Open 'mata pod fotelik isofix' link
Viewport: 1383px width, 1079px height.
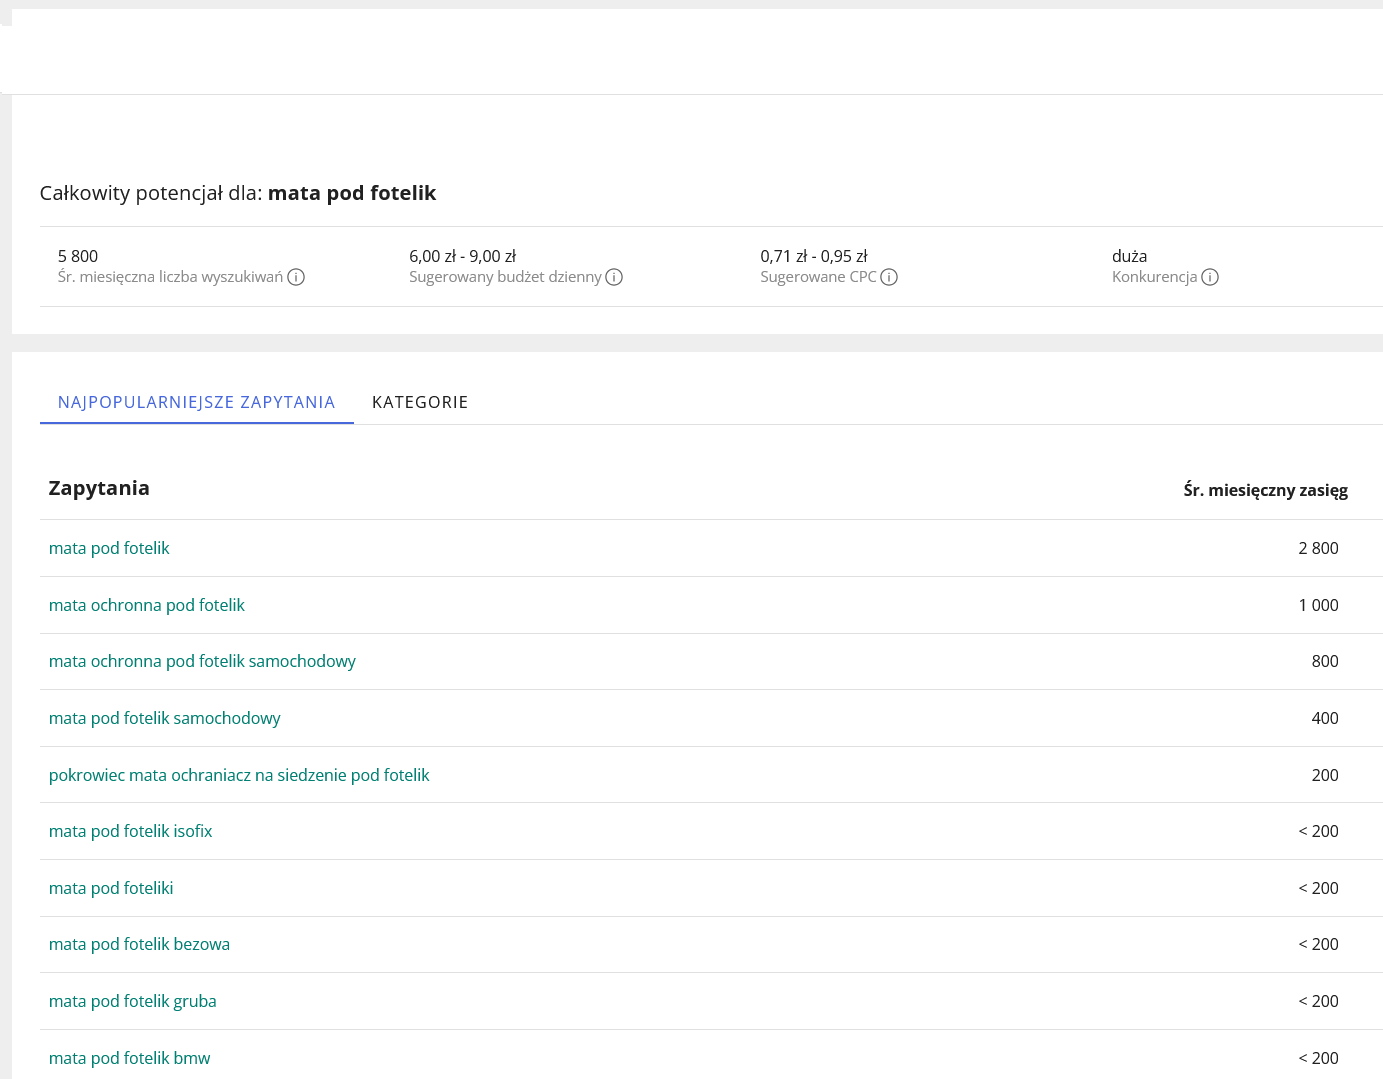[x=130, y=831]
